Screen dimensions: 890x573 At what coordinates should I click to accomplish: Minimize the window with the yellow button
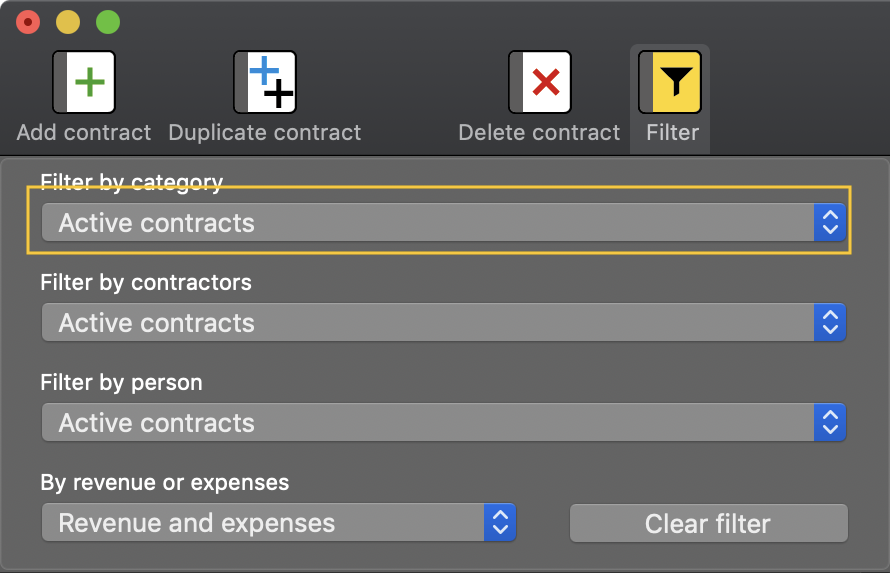(x=68, y=22)
